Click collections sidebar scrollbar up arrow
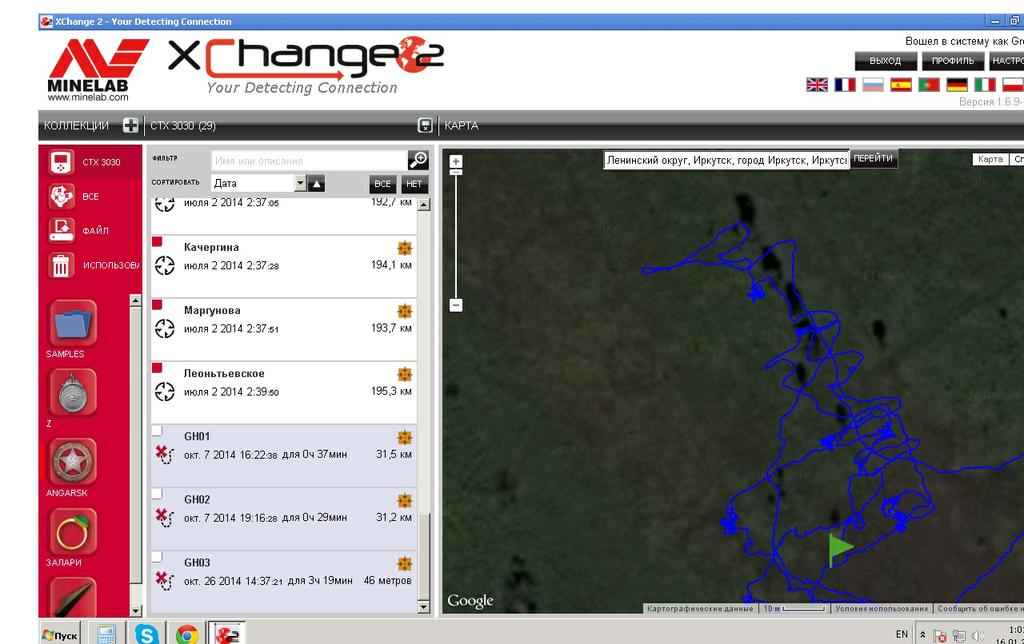This screenshot has width=1024, height=644. coord(135,300)
